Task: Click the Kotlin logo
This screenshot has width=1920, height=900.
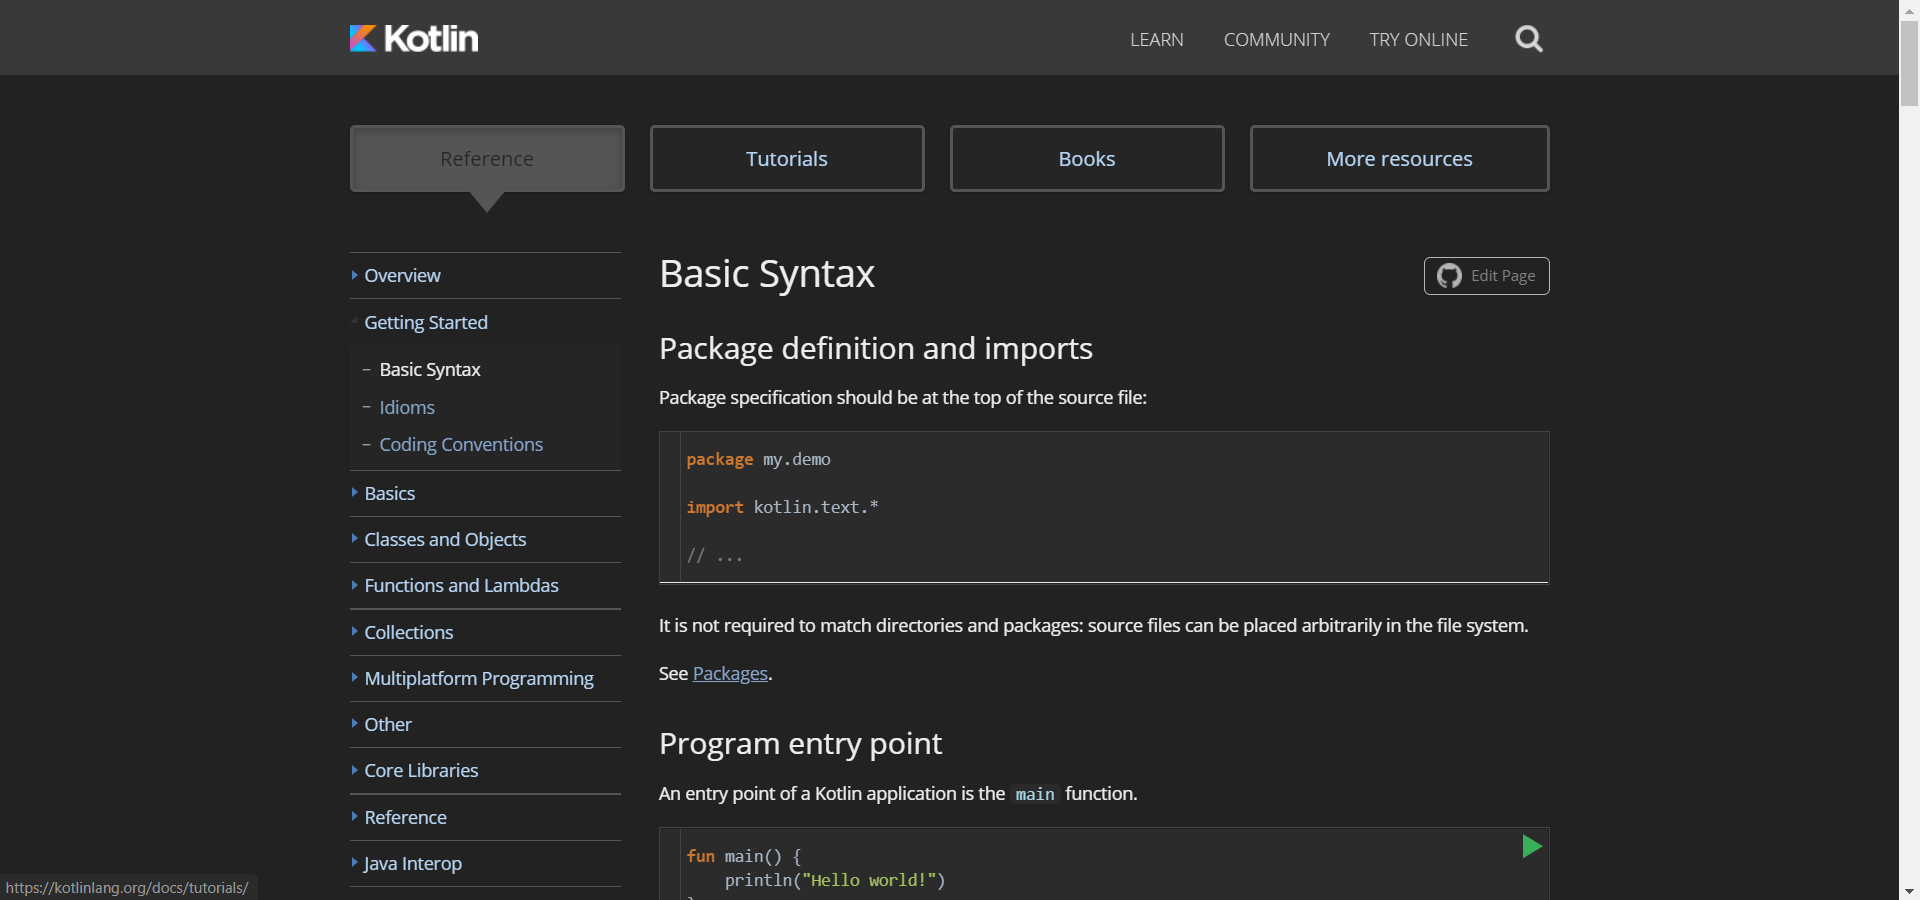Action: click(413, 38)
